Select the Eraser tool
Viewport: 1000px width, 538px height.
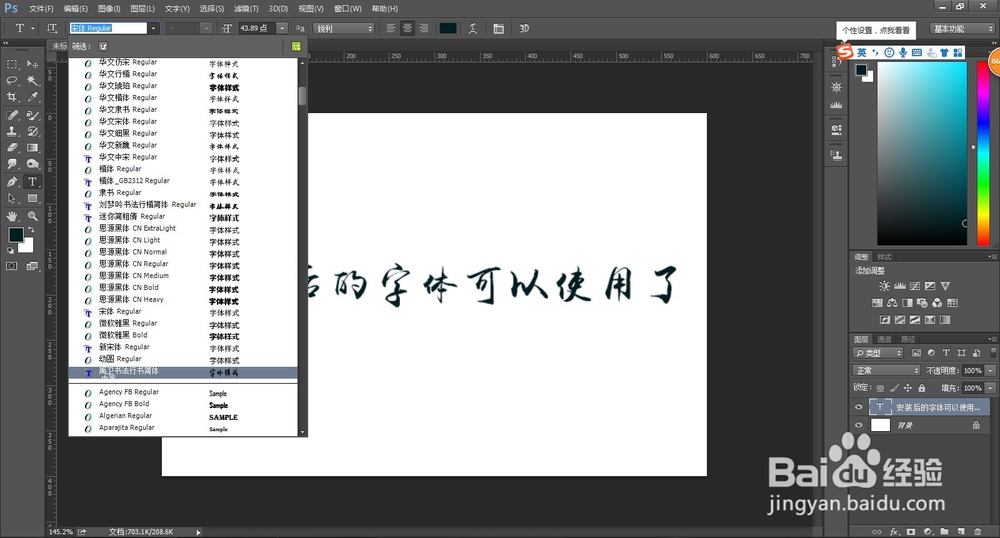(12, 147)
